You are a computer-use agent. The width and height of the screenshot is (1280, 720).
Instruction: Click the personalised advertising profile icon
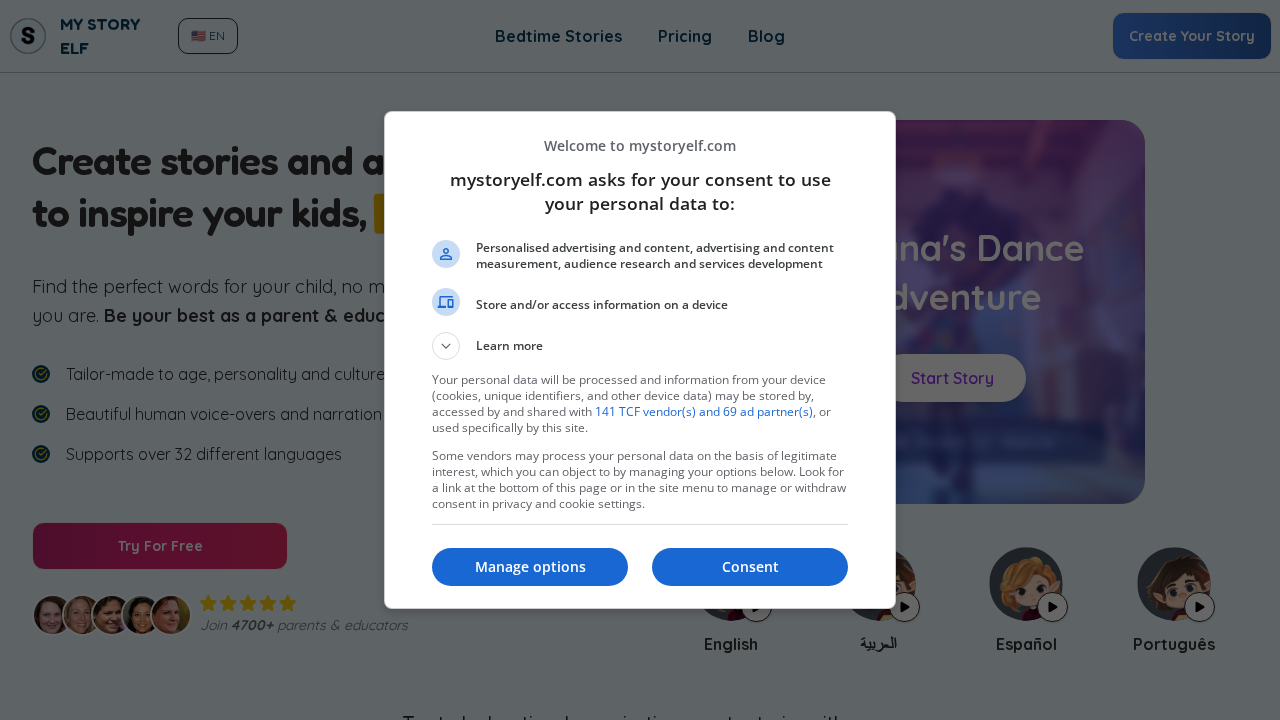click(x=446, y=254)
